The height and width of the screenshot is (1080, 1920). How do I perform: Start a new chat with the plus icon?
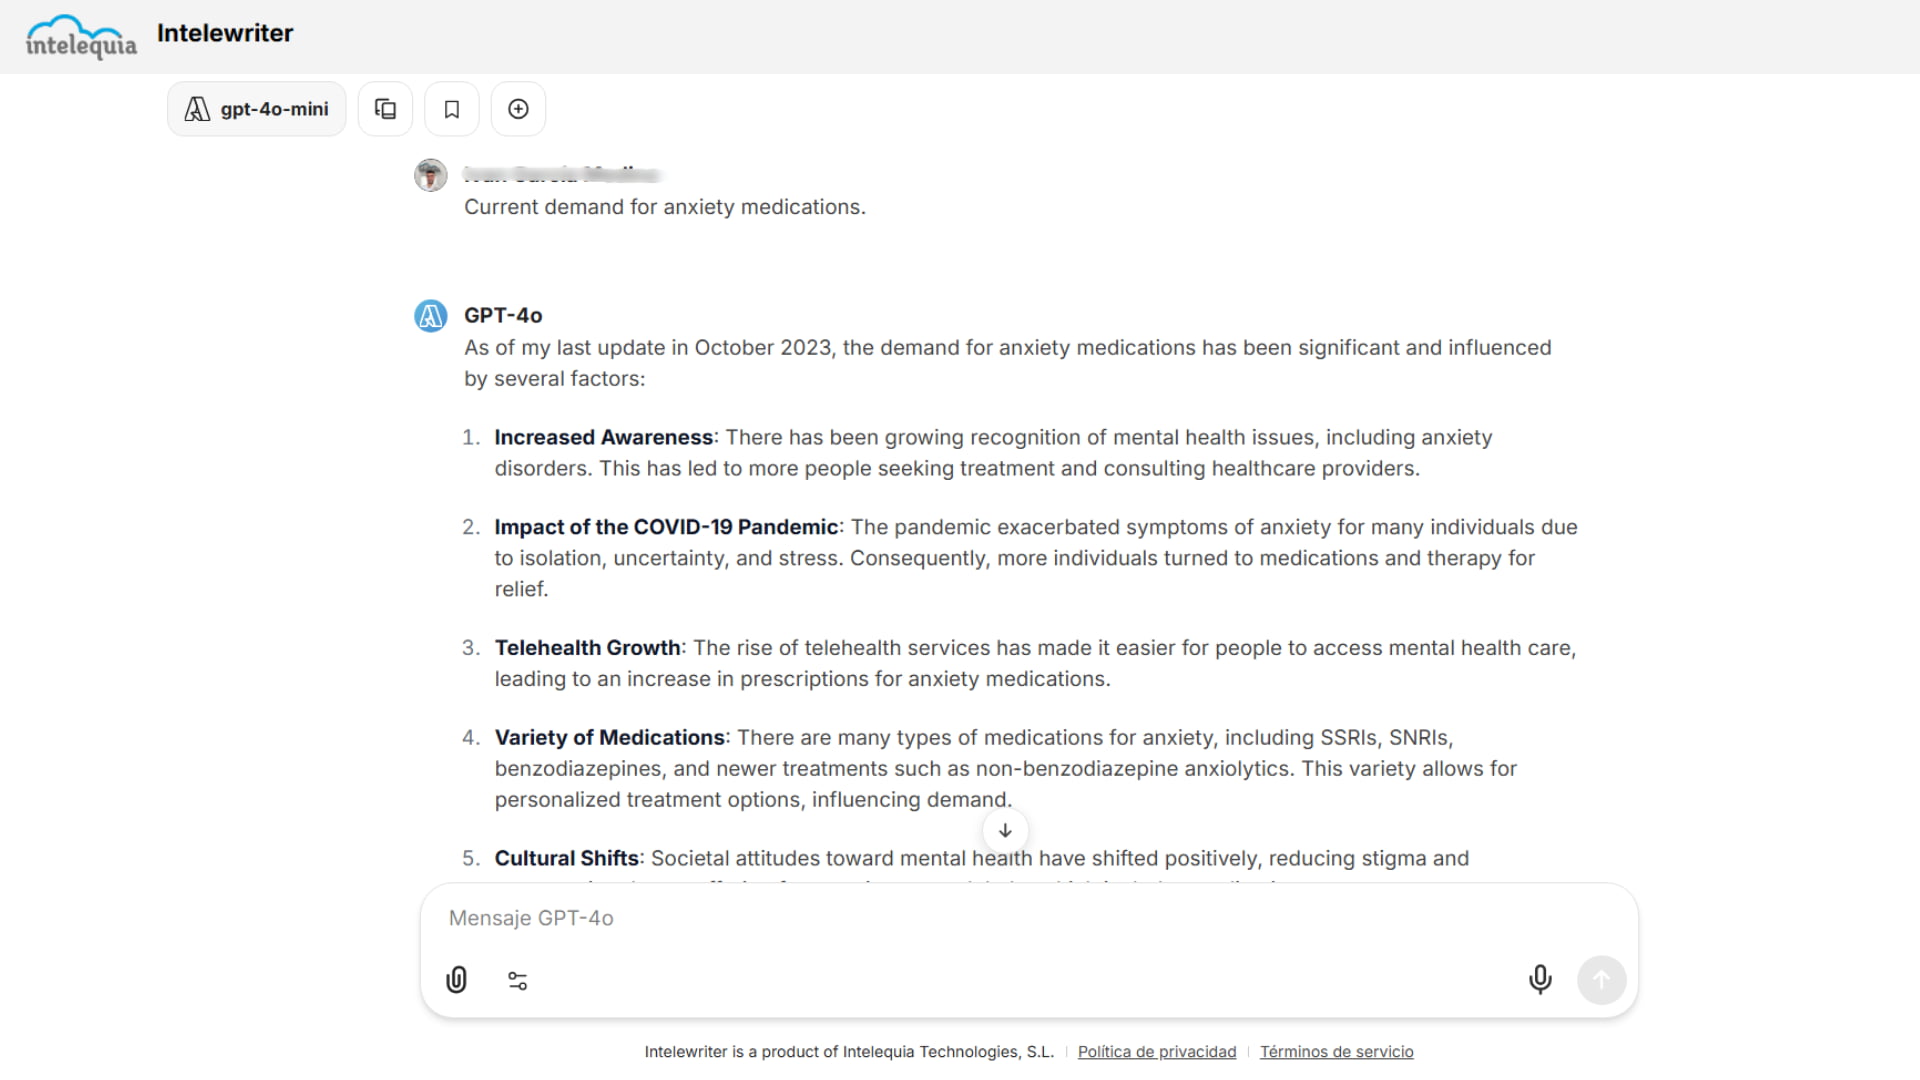coord(518,108)
